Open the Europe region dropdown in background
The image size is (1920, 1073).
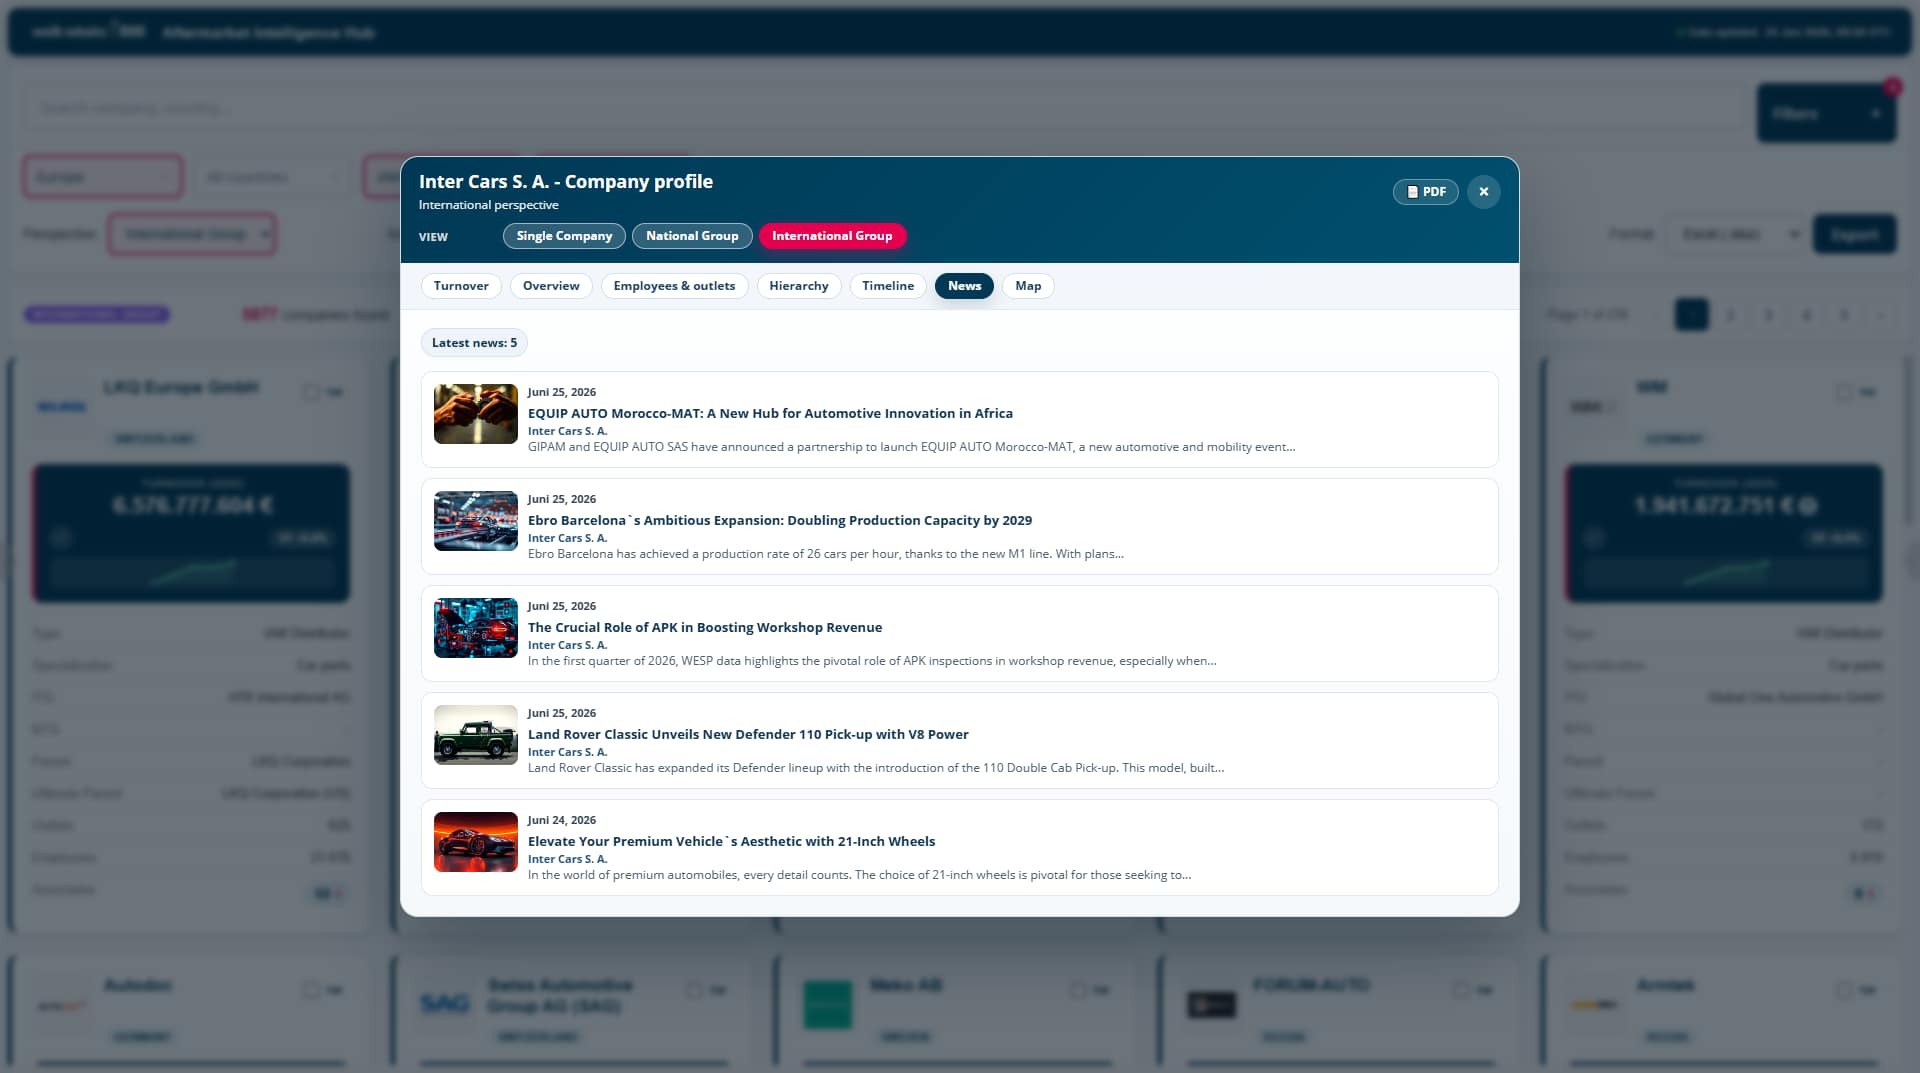click(x=103, y=177)
